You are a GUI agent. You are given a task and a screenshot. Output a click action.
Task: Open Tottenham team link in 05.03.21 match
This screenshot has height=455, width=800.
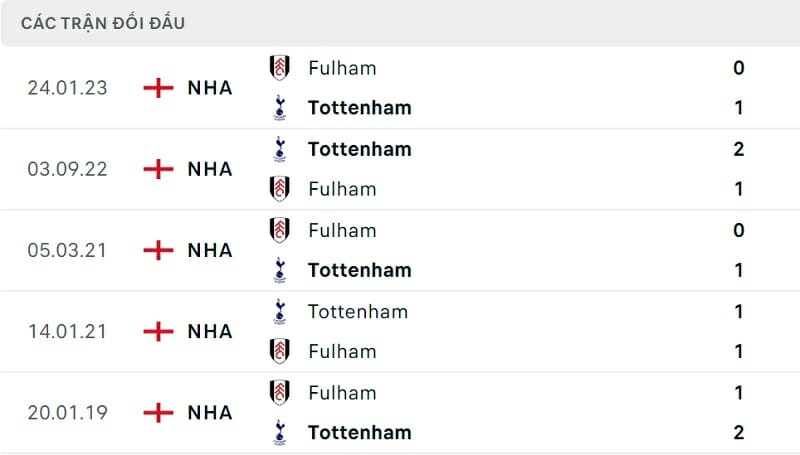[x=360, y=270]
